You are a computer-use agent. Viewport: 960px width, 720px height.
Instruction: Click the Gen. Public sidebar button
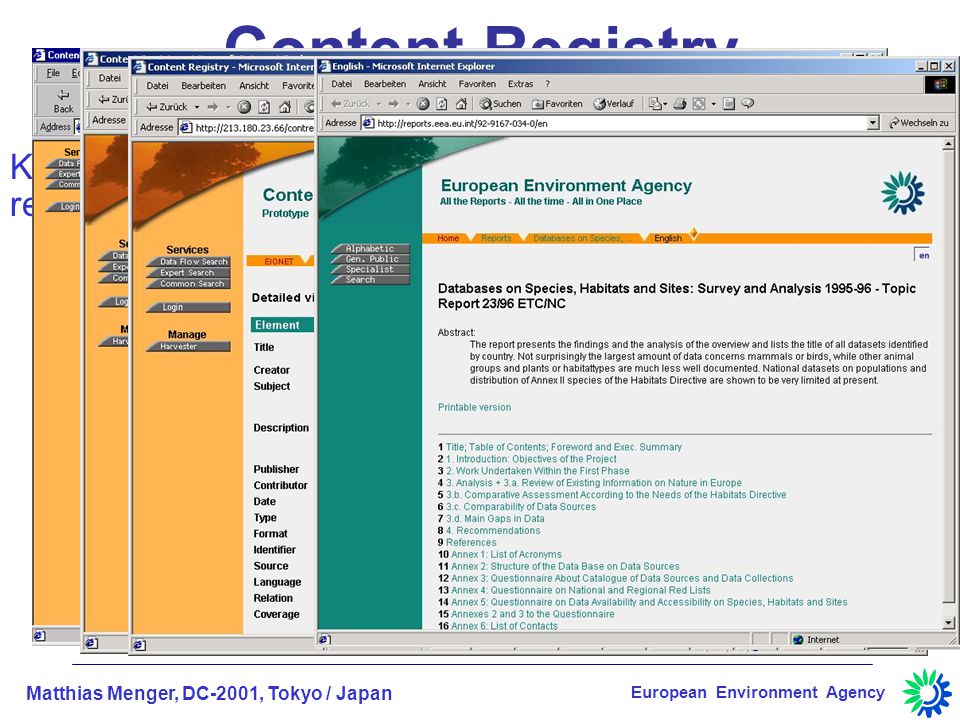pyautogui.click(x=370, y=259)
